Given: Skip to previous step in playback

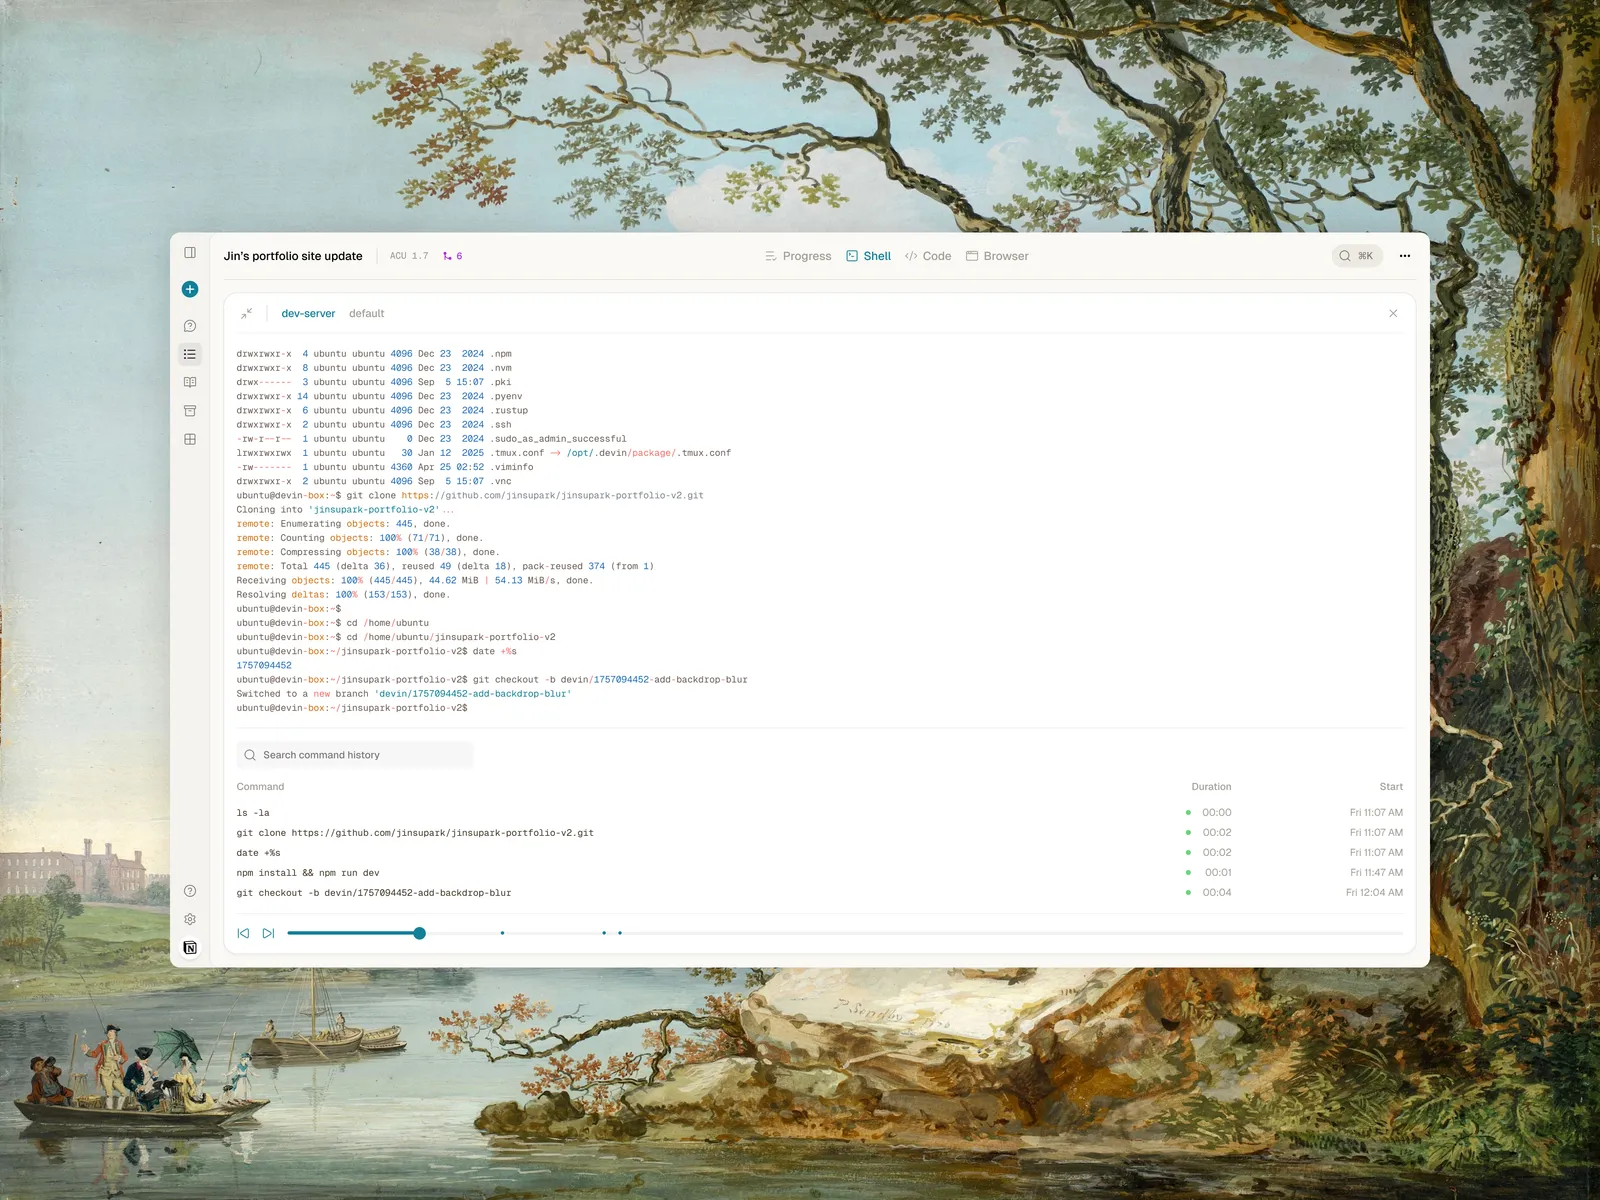Looking at the screenshot, I should [x=243, y=933].
